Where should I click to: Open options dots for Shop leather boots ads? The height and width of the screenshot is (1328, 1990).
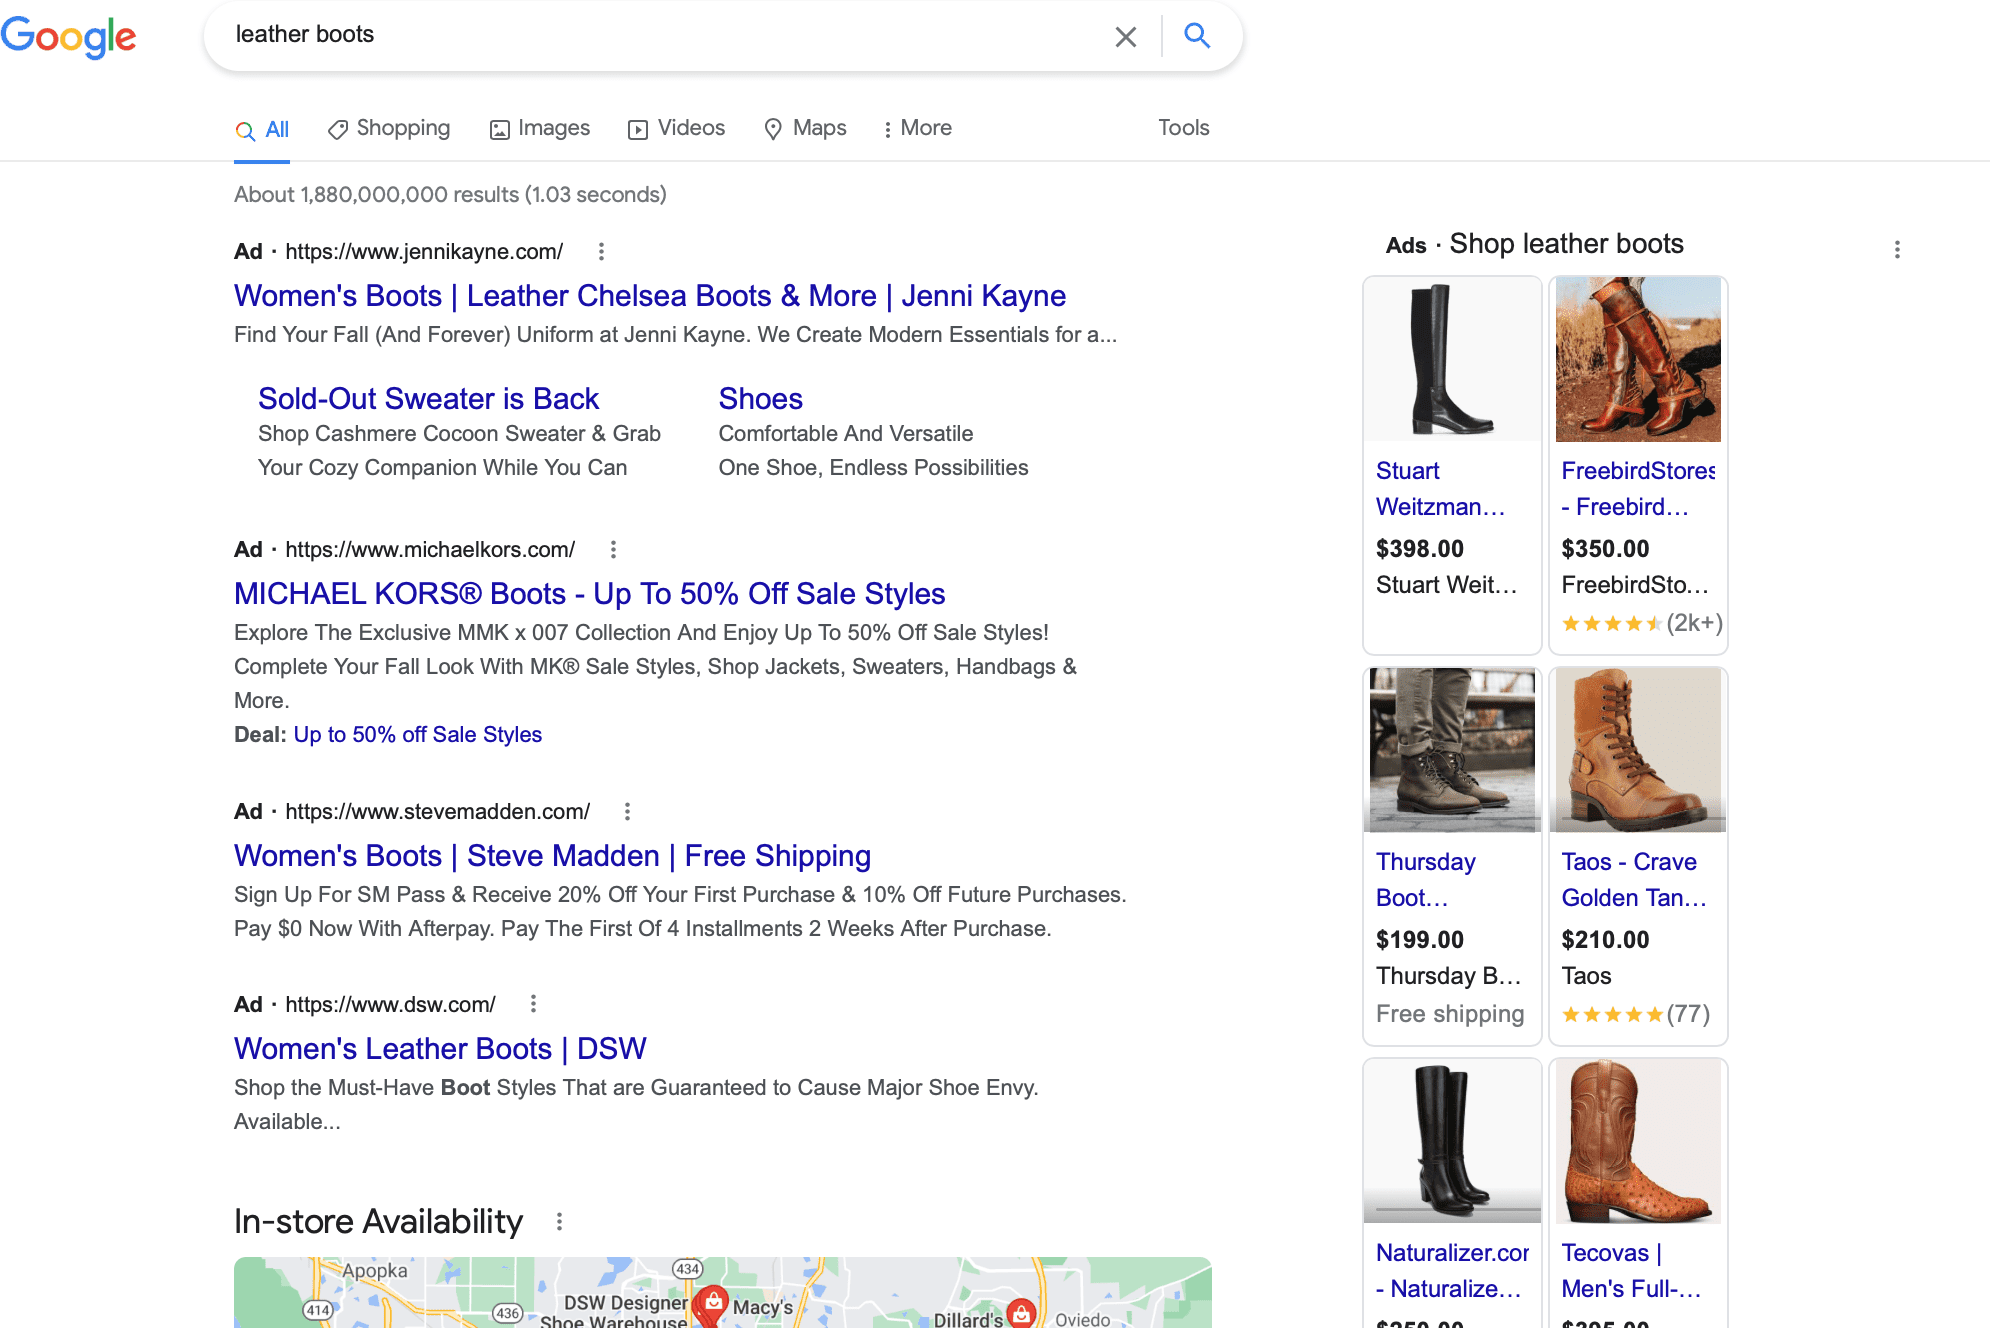(1897, 249)
